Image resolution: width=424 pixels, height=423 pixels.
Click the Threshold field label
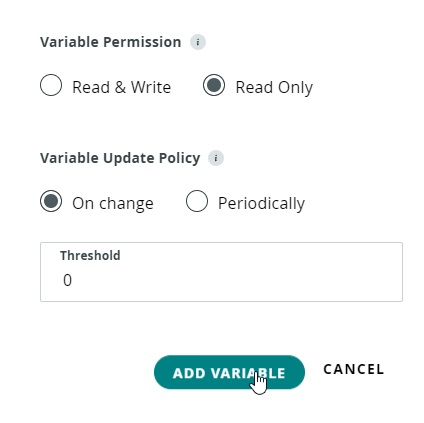(90, 256)
